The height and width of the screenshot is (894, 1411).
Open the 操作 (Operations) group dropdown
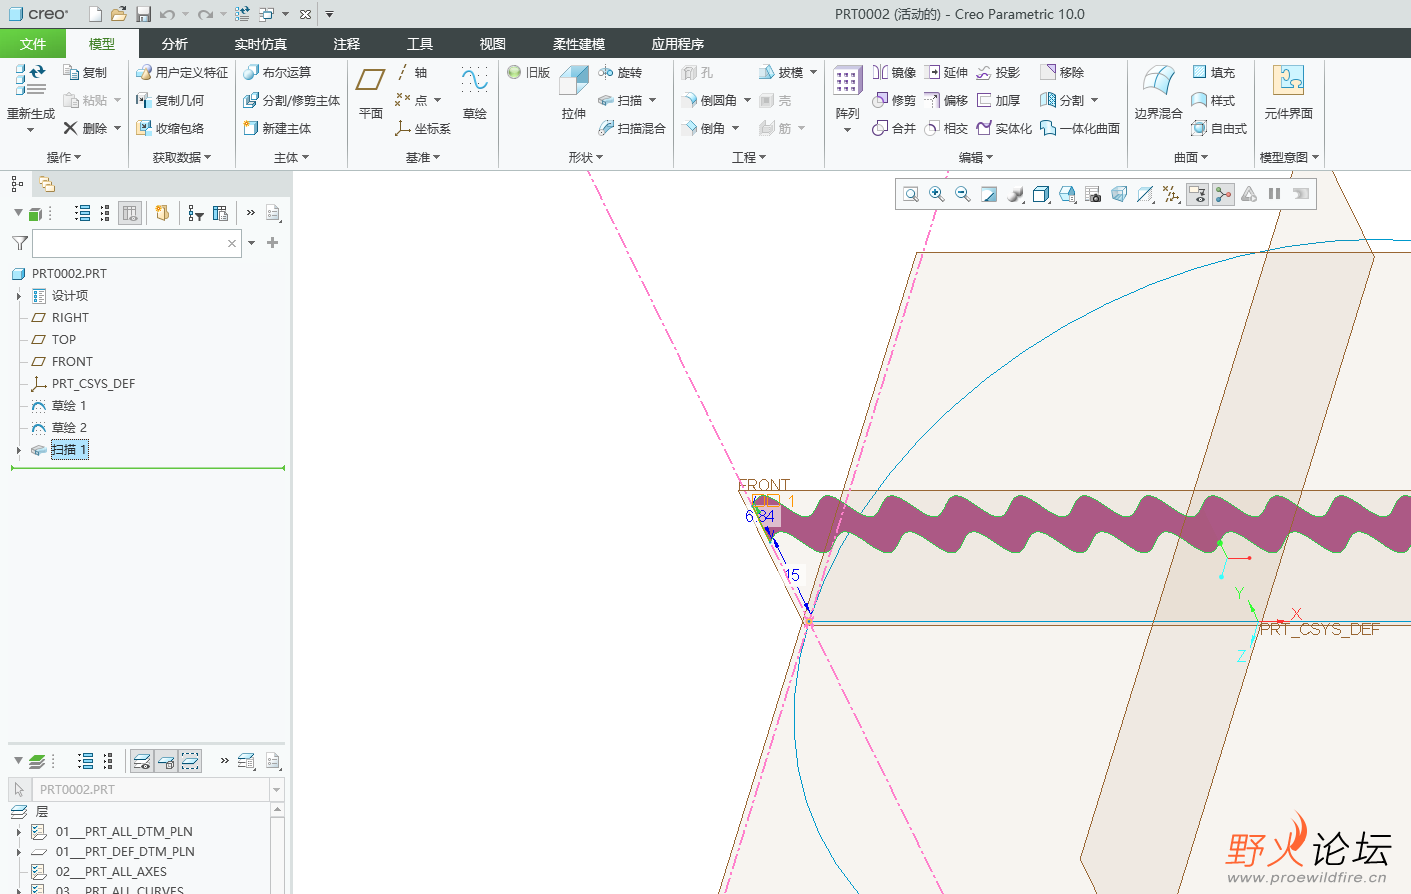(x=64, y=157)
